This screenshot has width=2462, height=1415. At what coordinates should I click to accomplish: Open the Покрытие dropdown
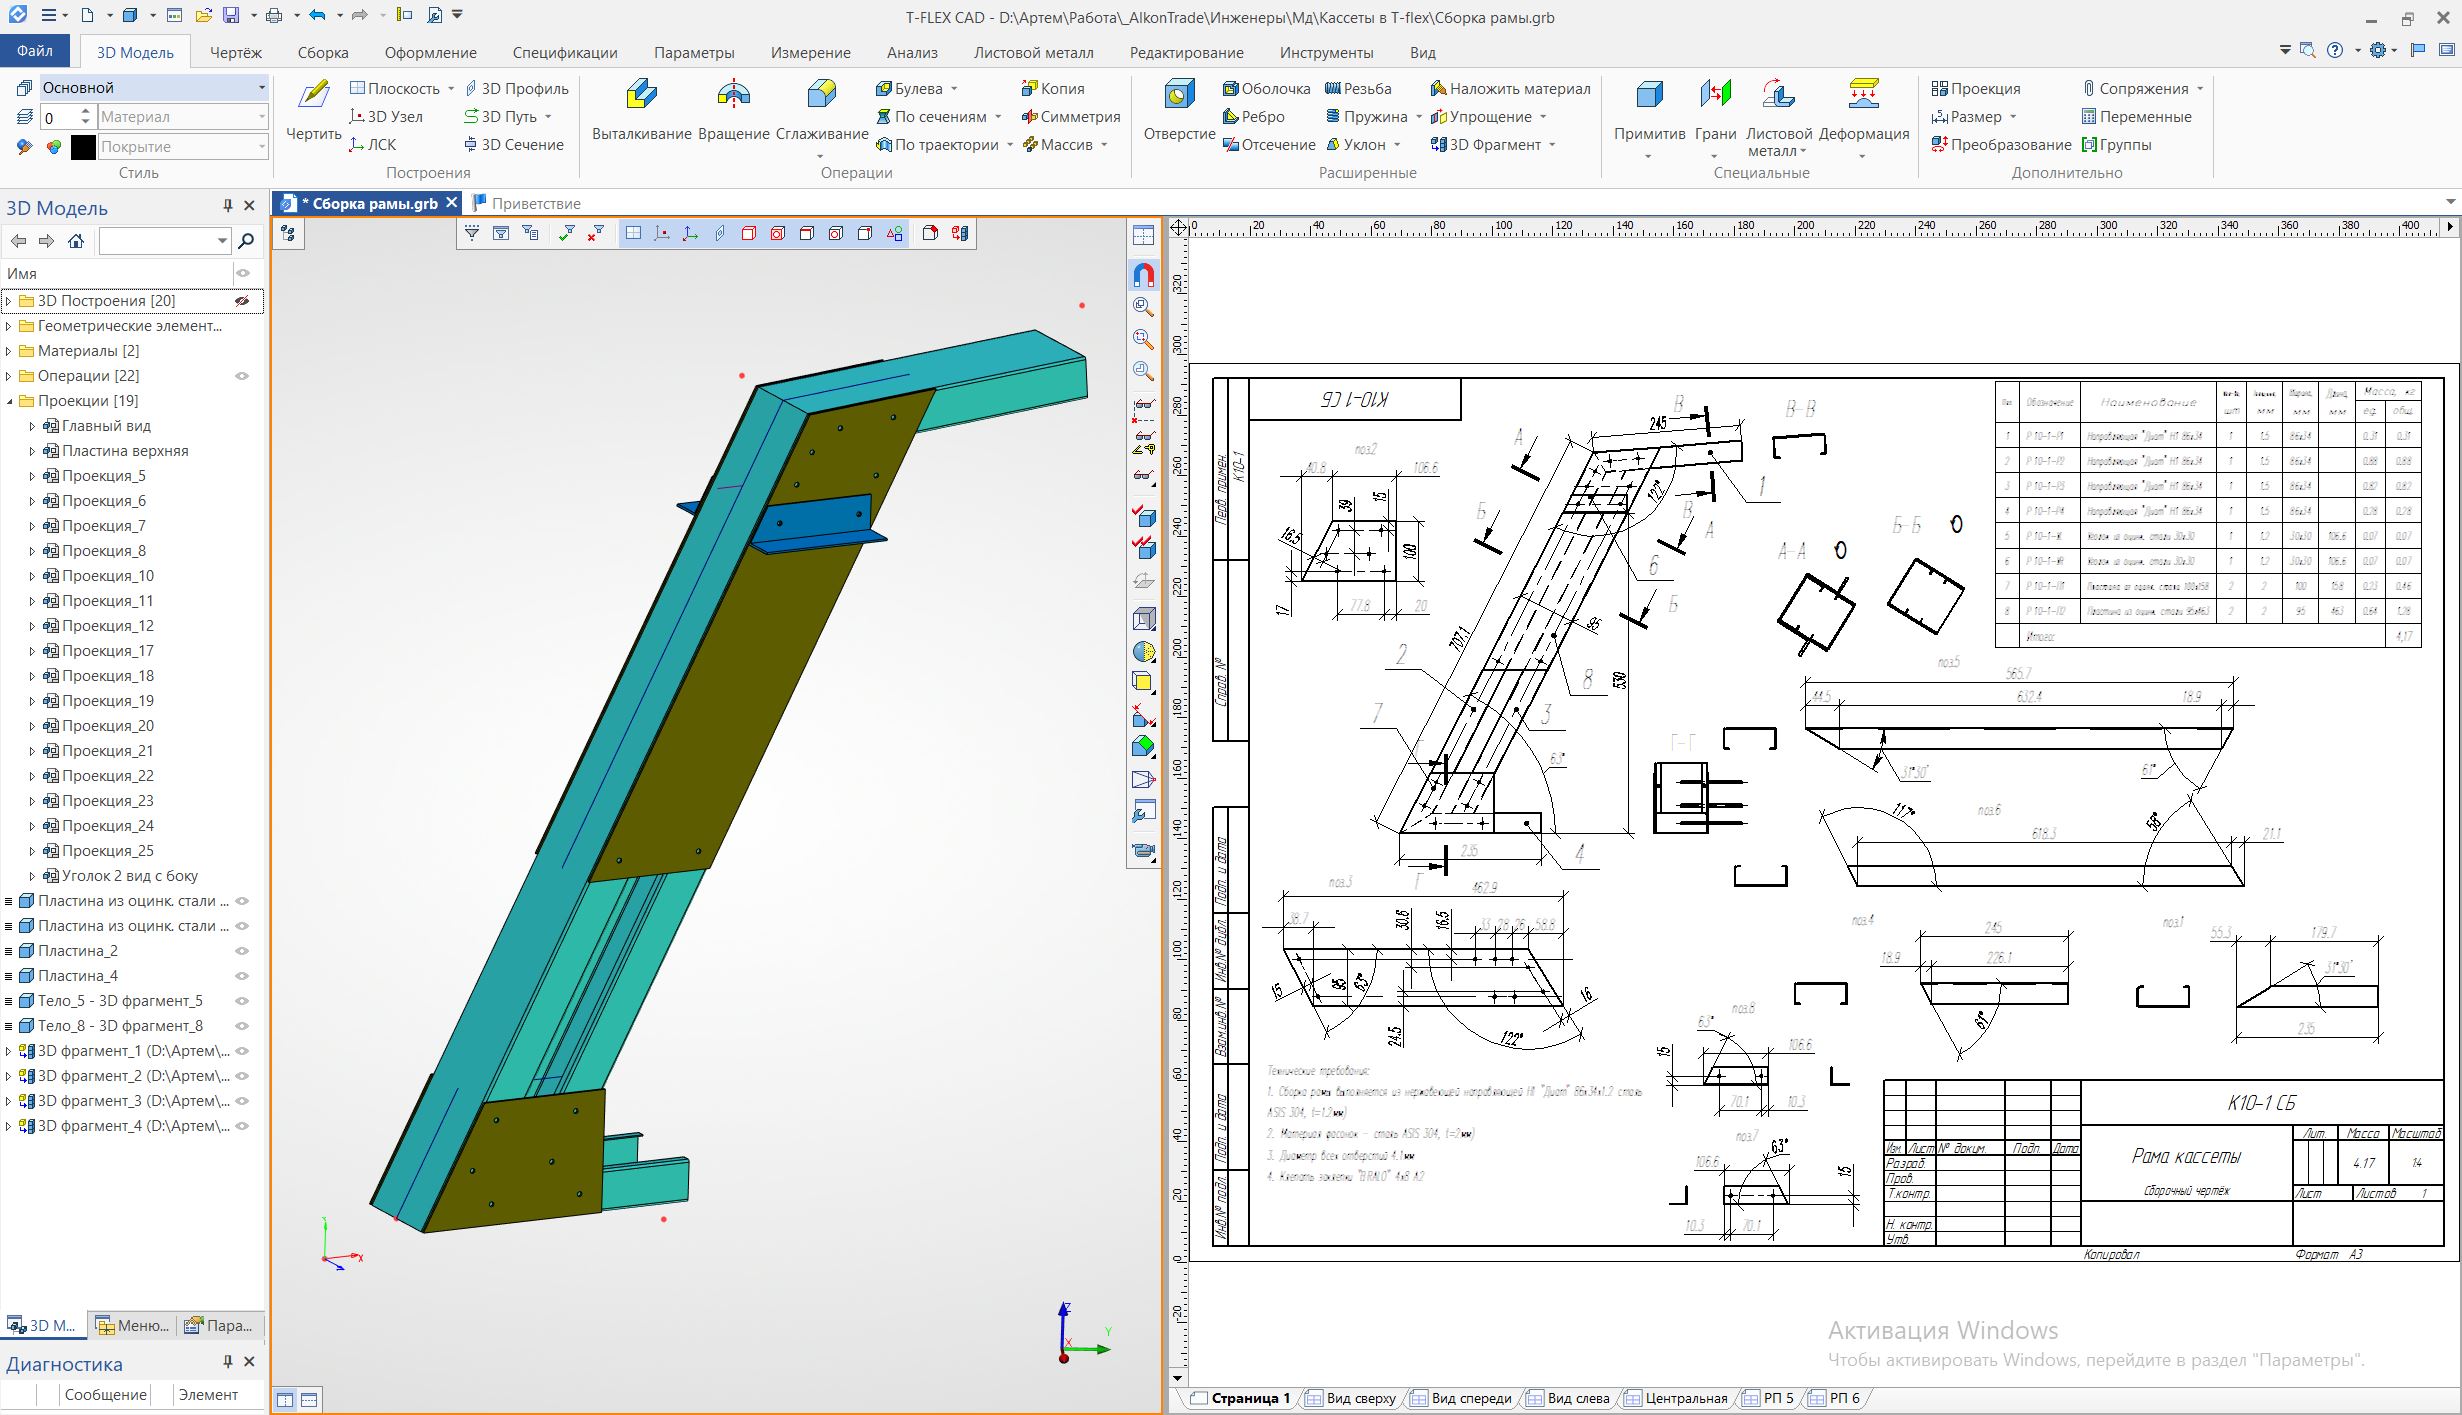(x=262, y=147)
